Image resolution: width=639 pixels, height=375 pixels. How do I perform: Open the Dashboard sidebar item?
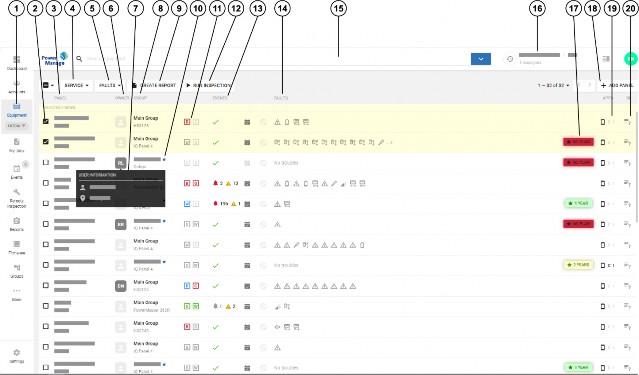[16, 63]
